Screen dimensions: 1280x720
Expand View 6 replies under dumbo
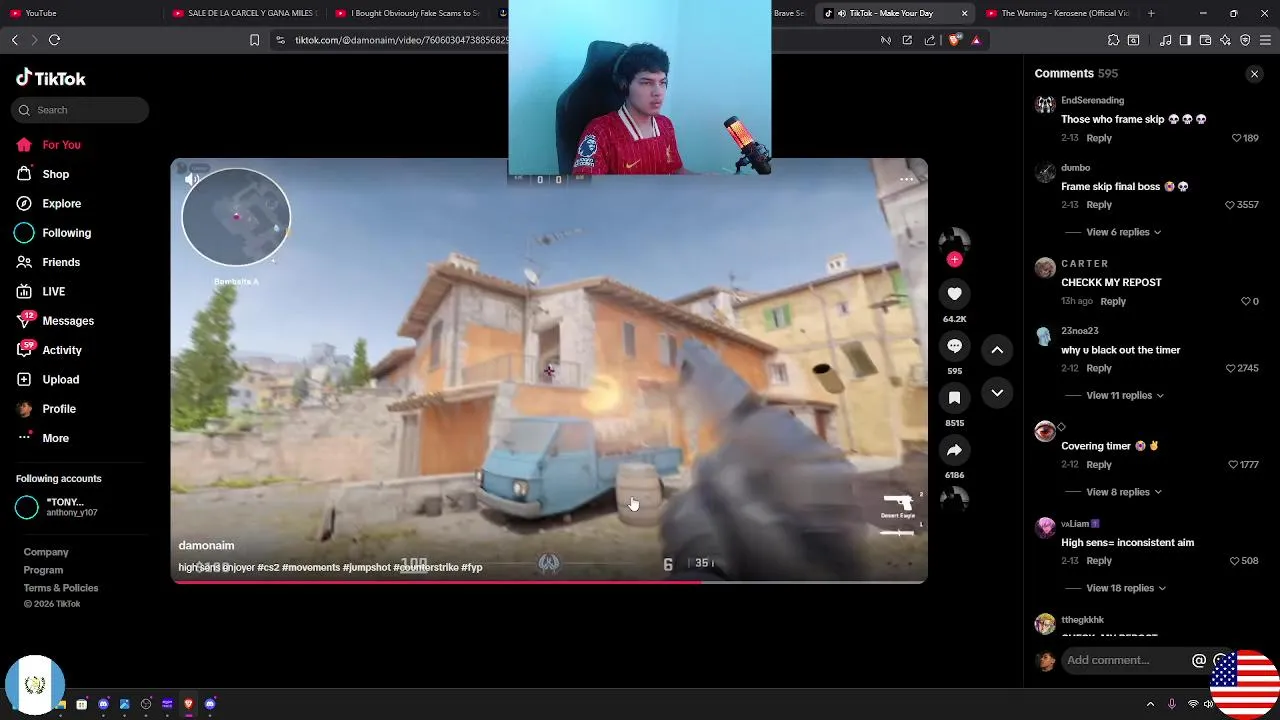(x=1123, y=232)
